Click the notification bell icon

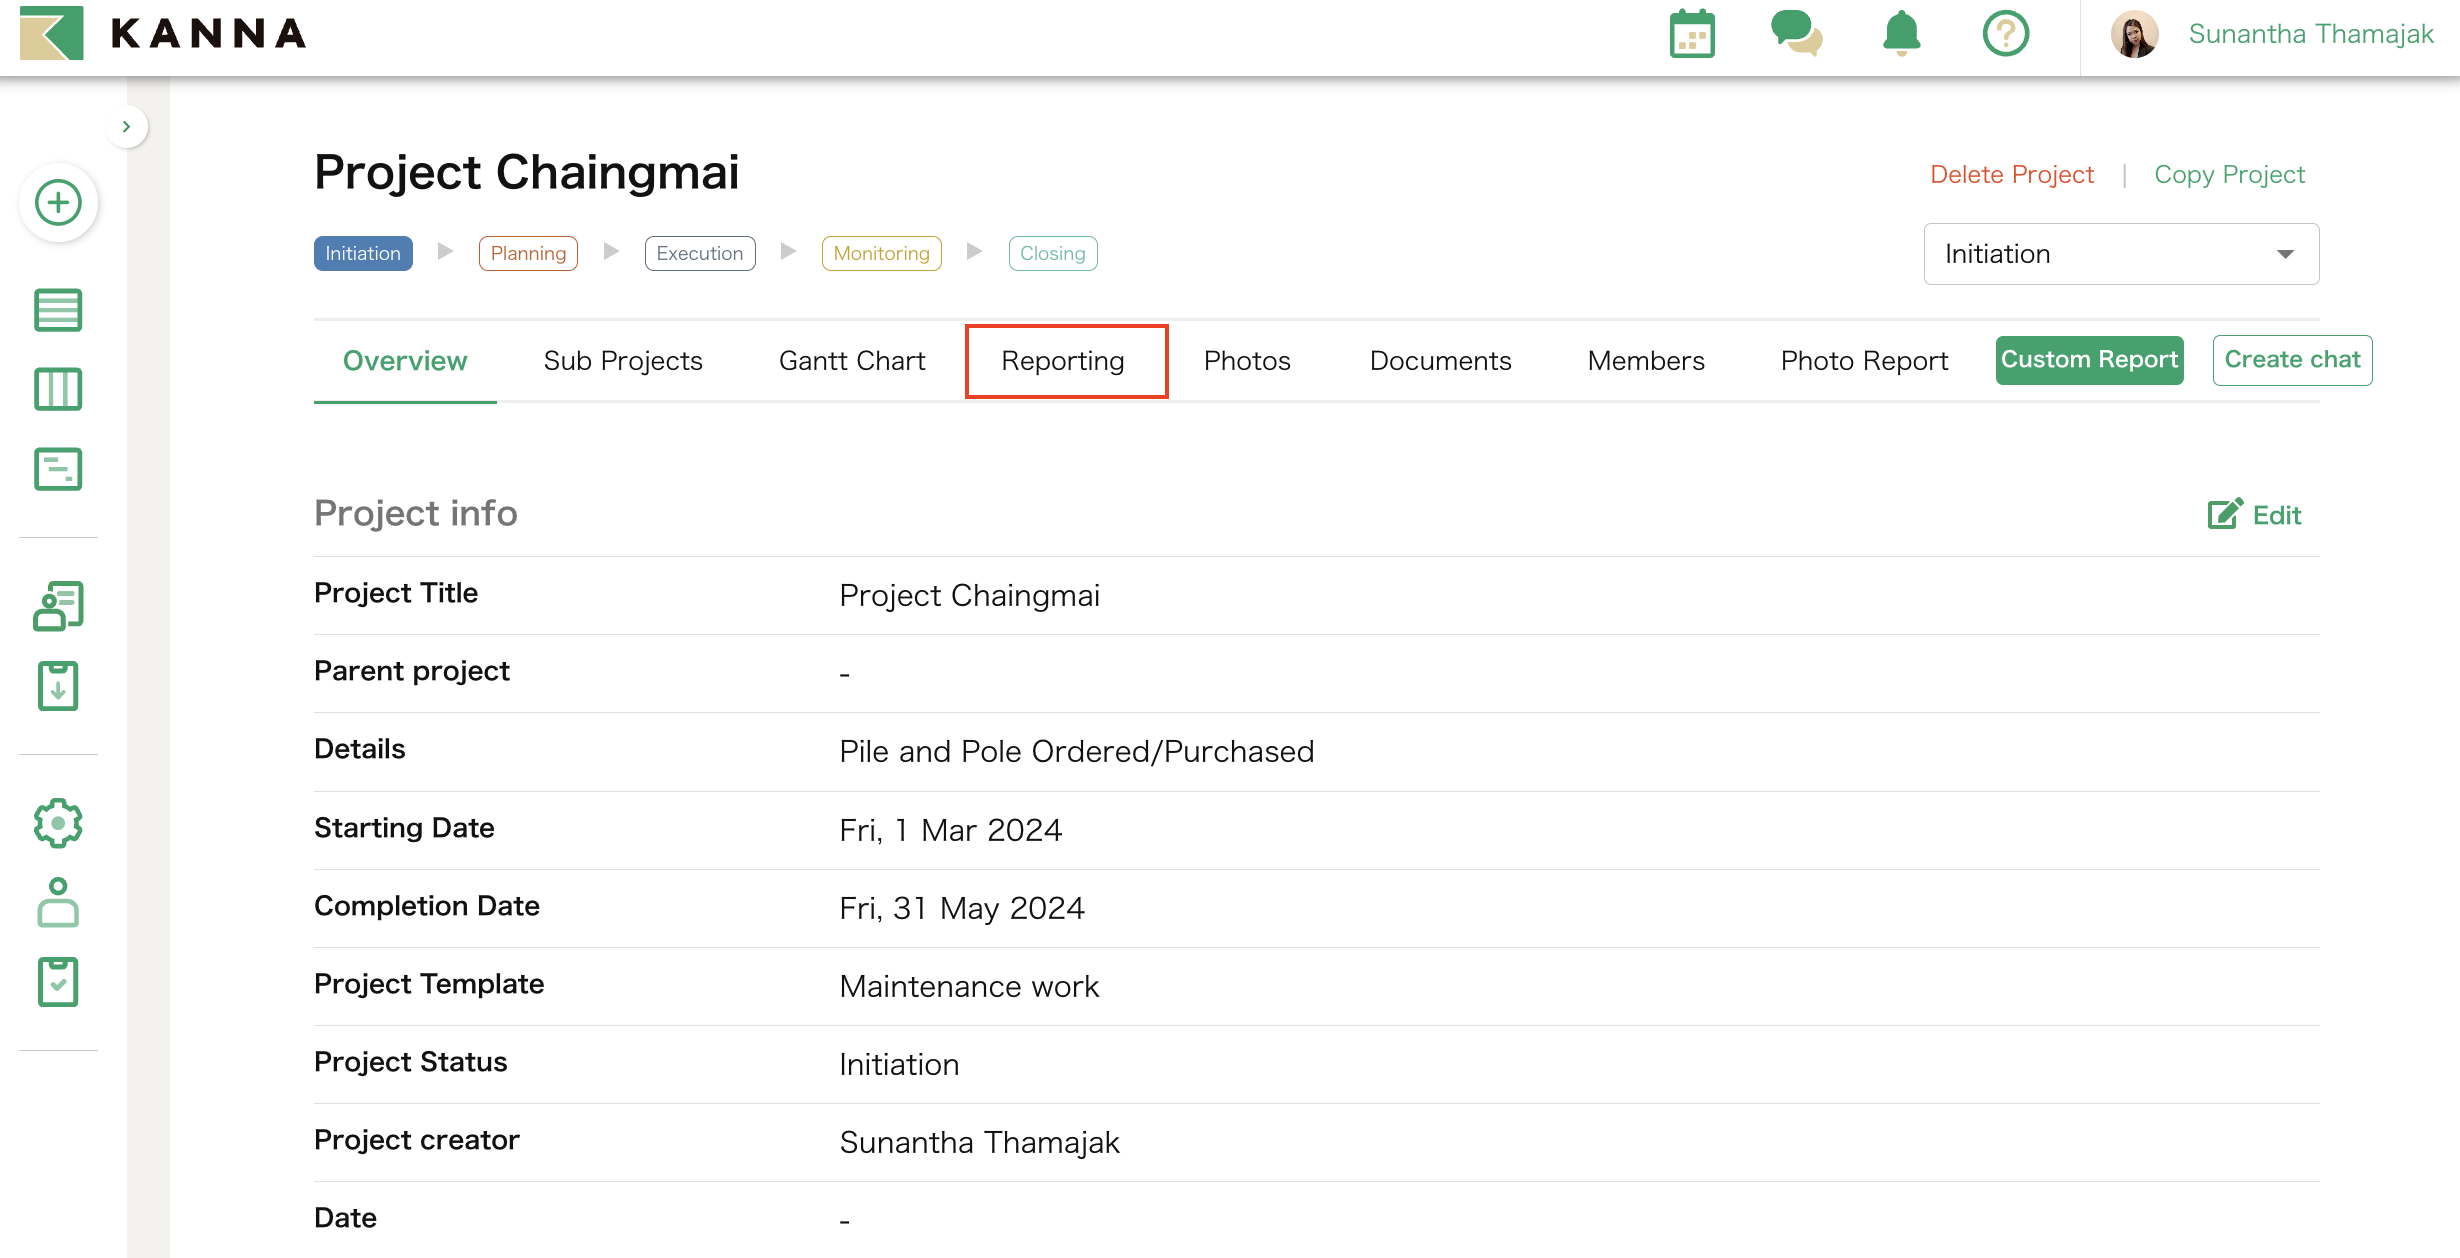coord(1901,34)
